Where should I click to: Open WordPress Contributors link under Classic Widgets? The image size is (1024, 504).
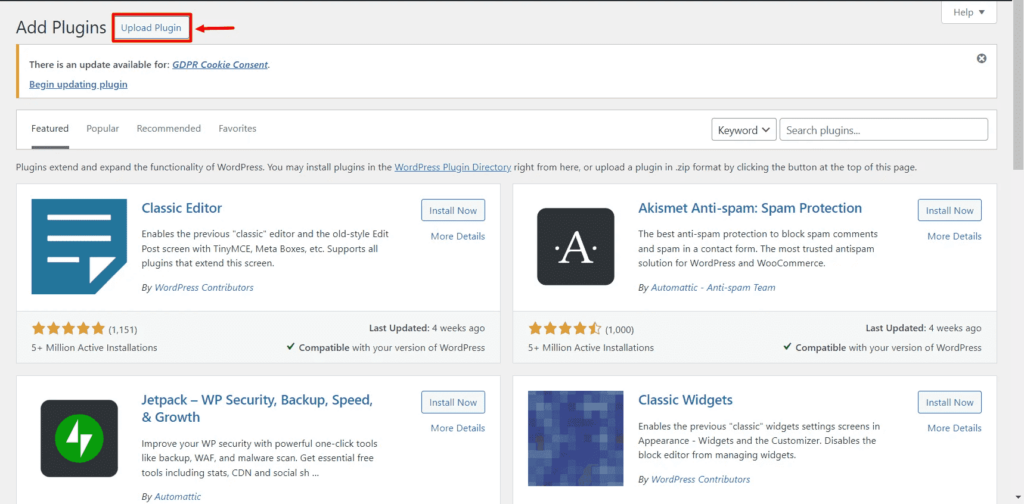click(700, 479)
